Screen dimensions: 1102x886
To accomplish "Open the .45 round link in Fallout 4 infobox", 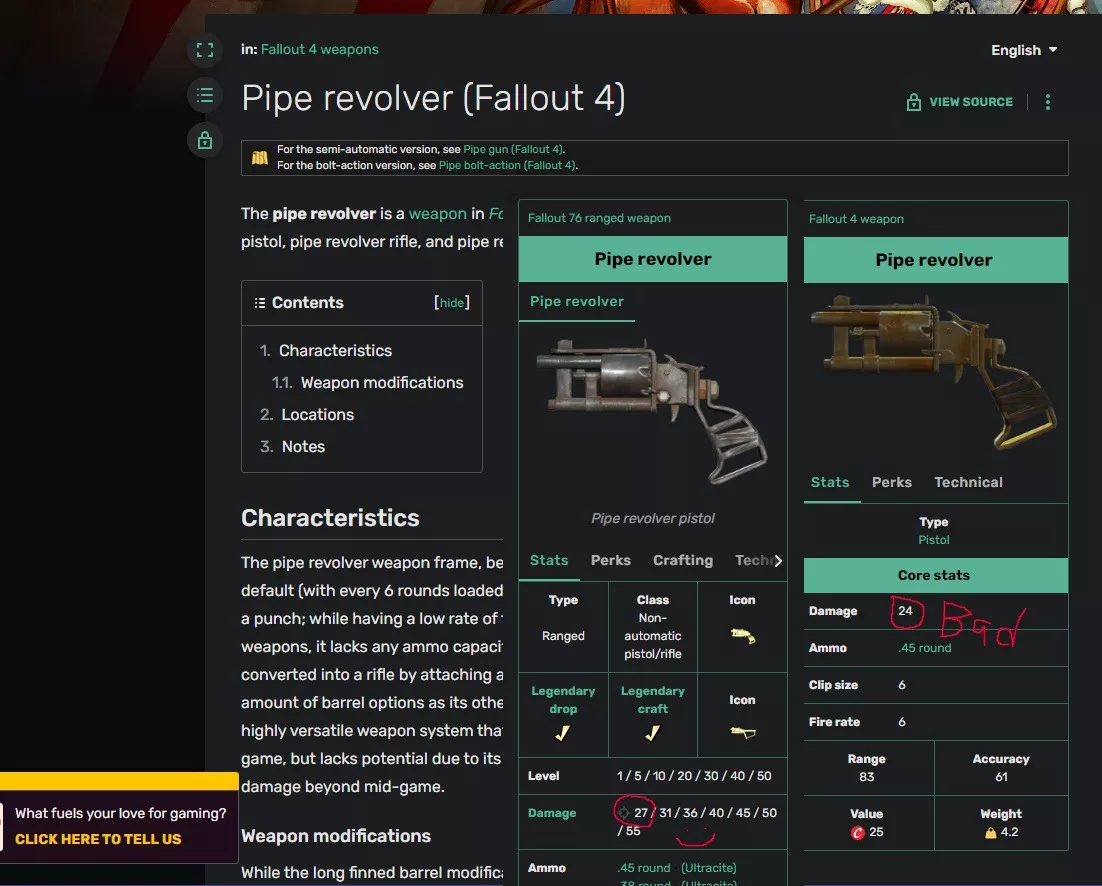I will (x=925, y=648).
